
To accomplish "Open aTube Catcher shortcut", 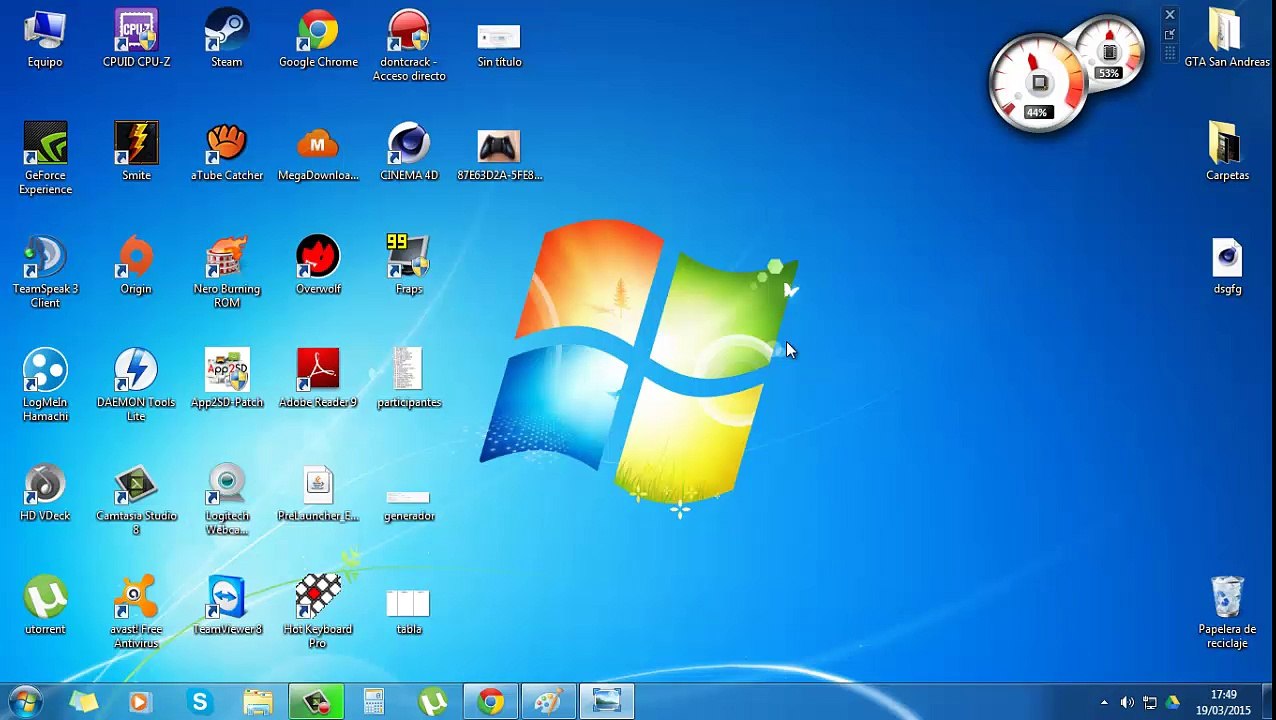I will point(227,152).
